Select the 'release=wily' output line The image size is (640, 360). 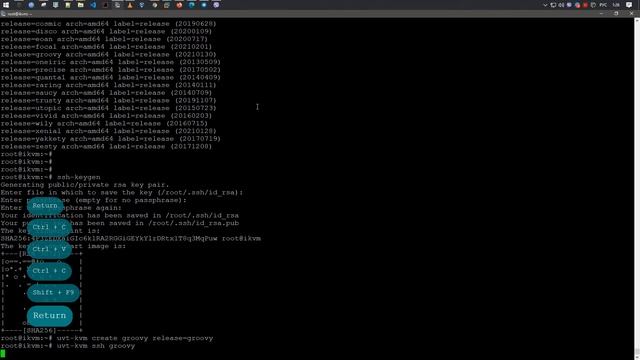(x=104, y=123)
